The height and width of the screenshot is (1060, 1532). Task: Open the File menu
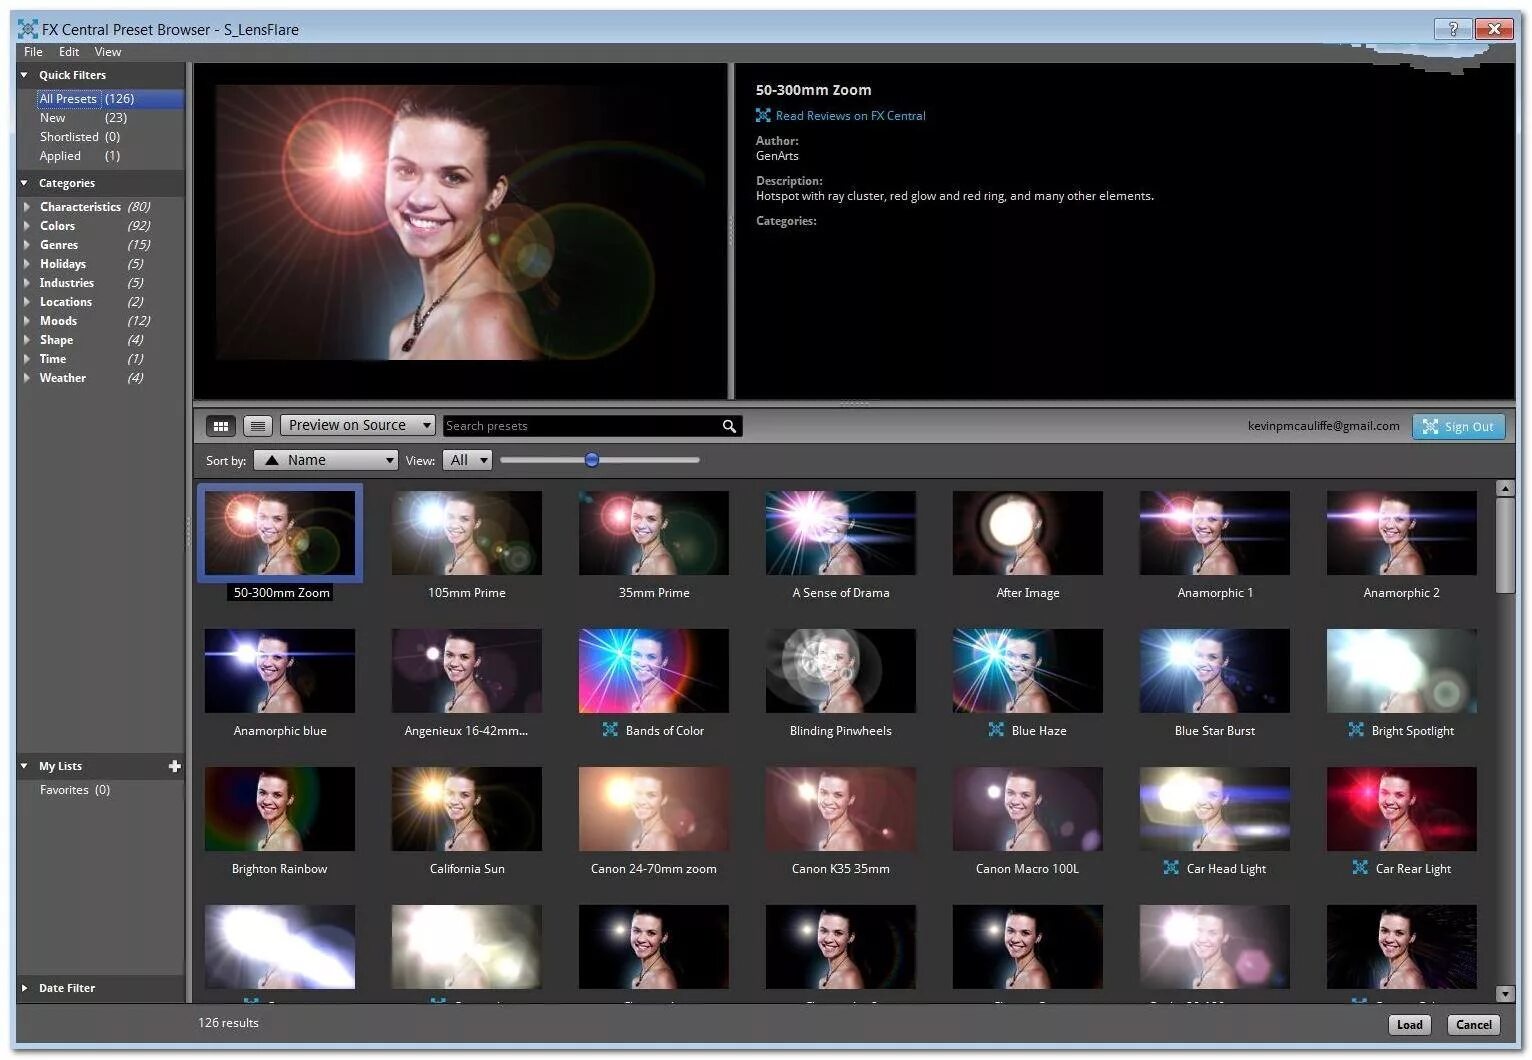coord(33,51)
